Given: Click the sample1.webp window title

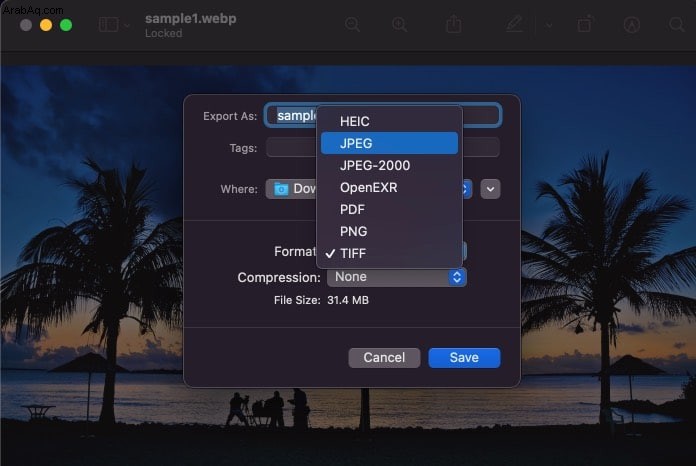Looking at the screenshot, I should [x=190, y=19].
